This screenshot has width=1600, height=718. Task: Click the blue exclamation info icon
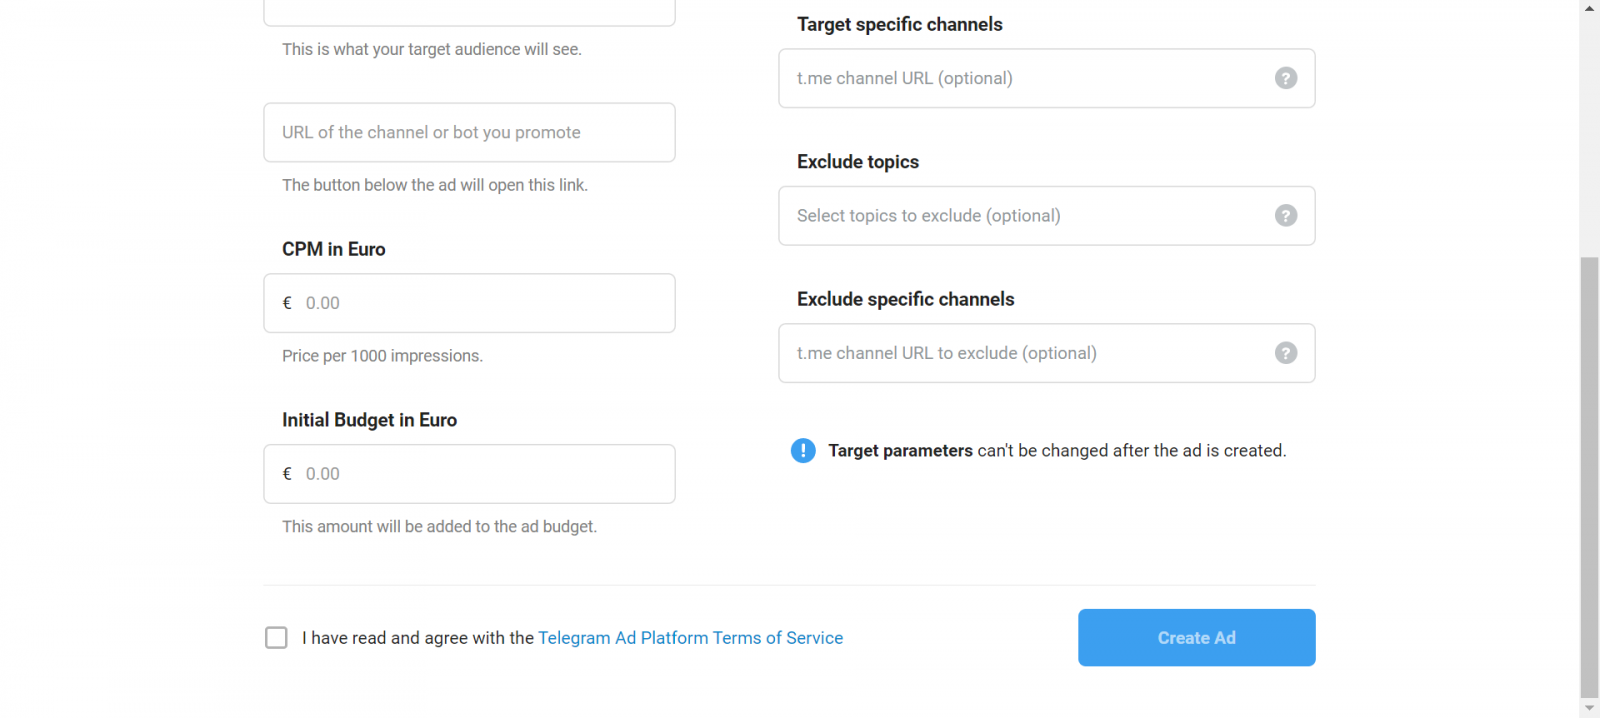click(803, 451)
